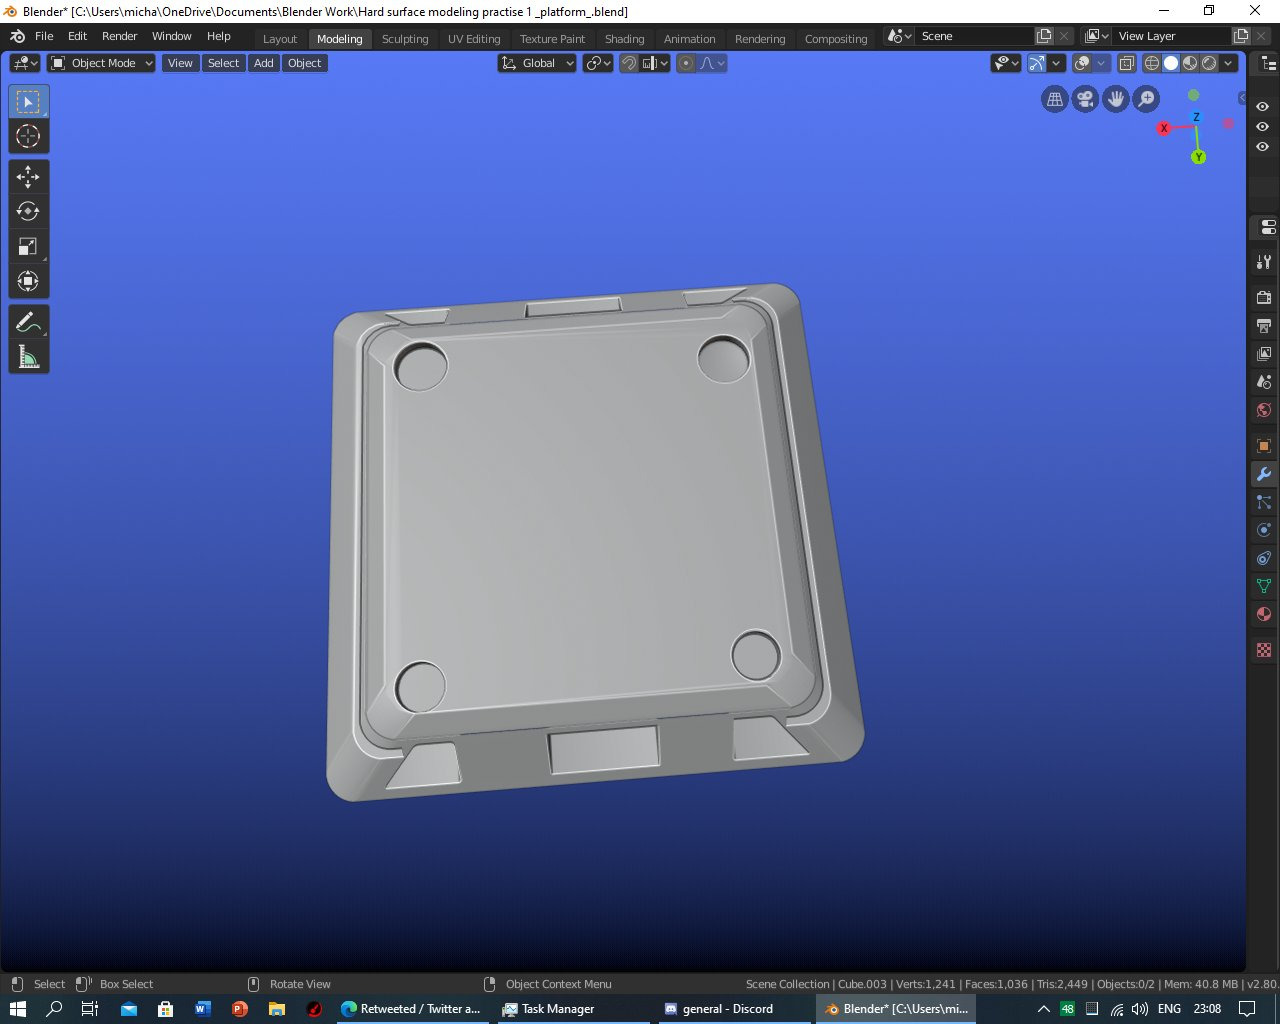The width and height of the screenshot is (1280, 1024).
Task: Open the Render menu
Action: click(119, 36)
